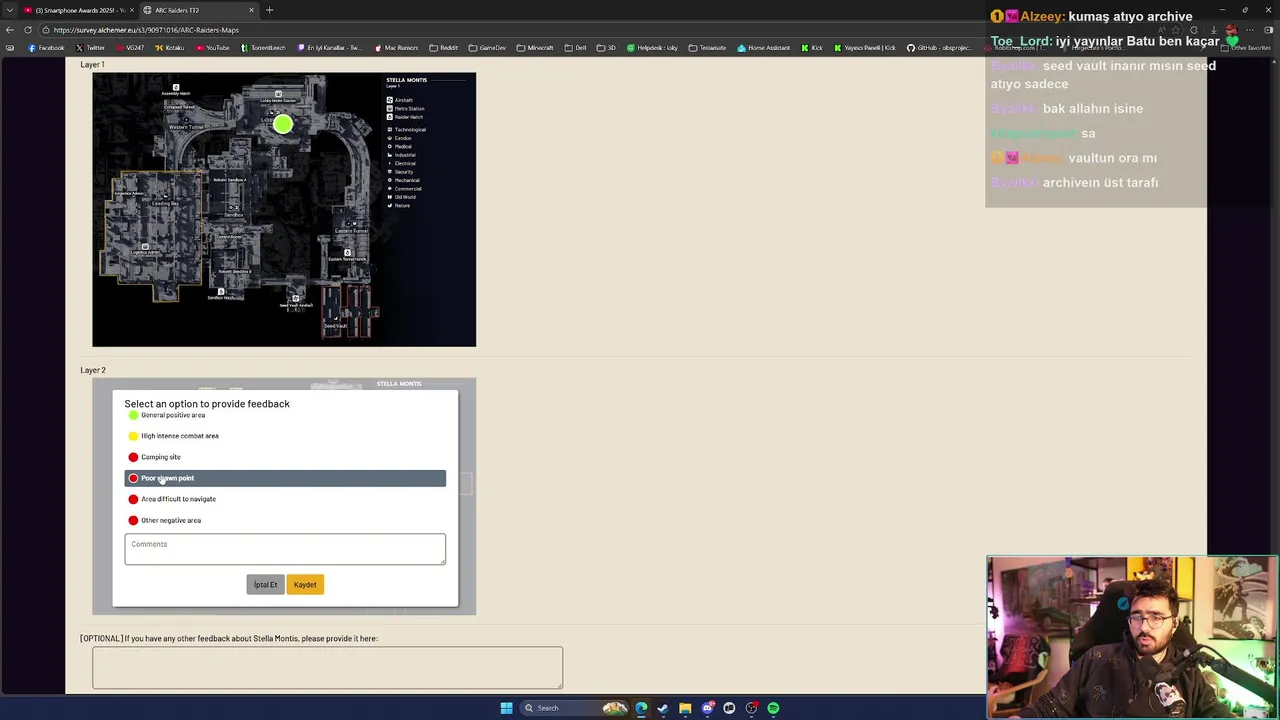Open the Twitter bookmark
The width and height of the screenshot is (1280, 720).
tap(91, 48)
